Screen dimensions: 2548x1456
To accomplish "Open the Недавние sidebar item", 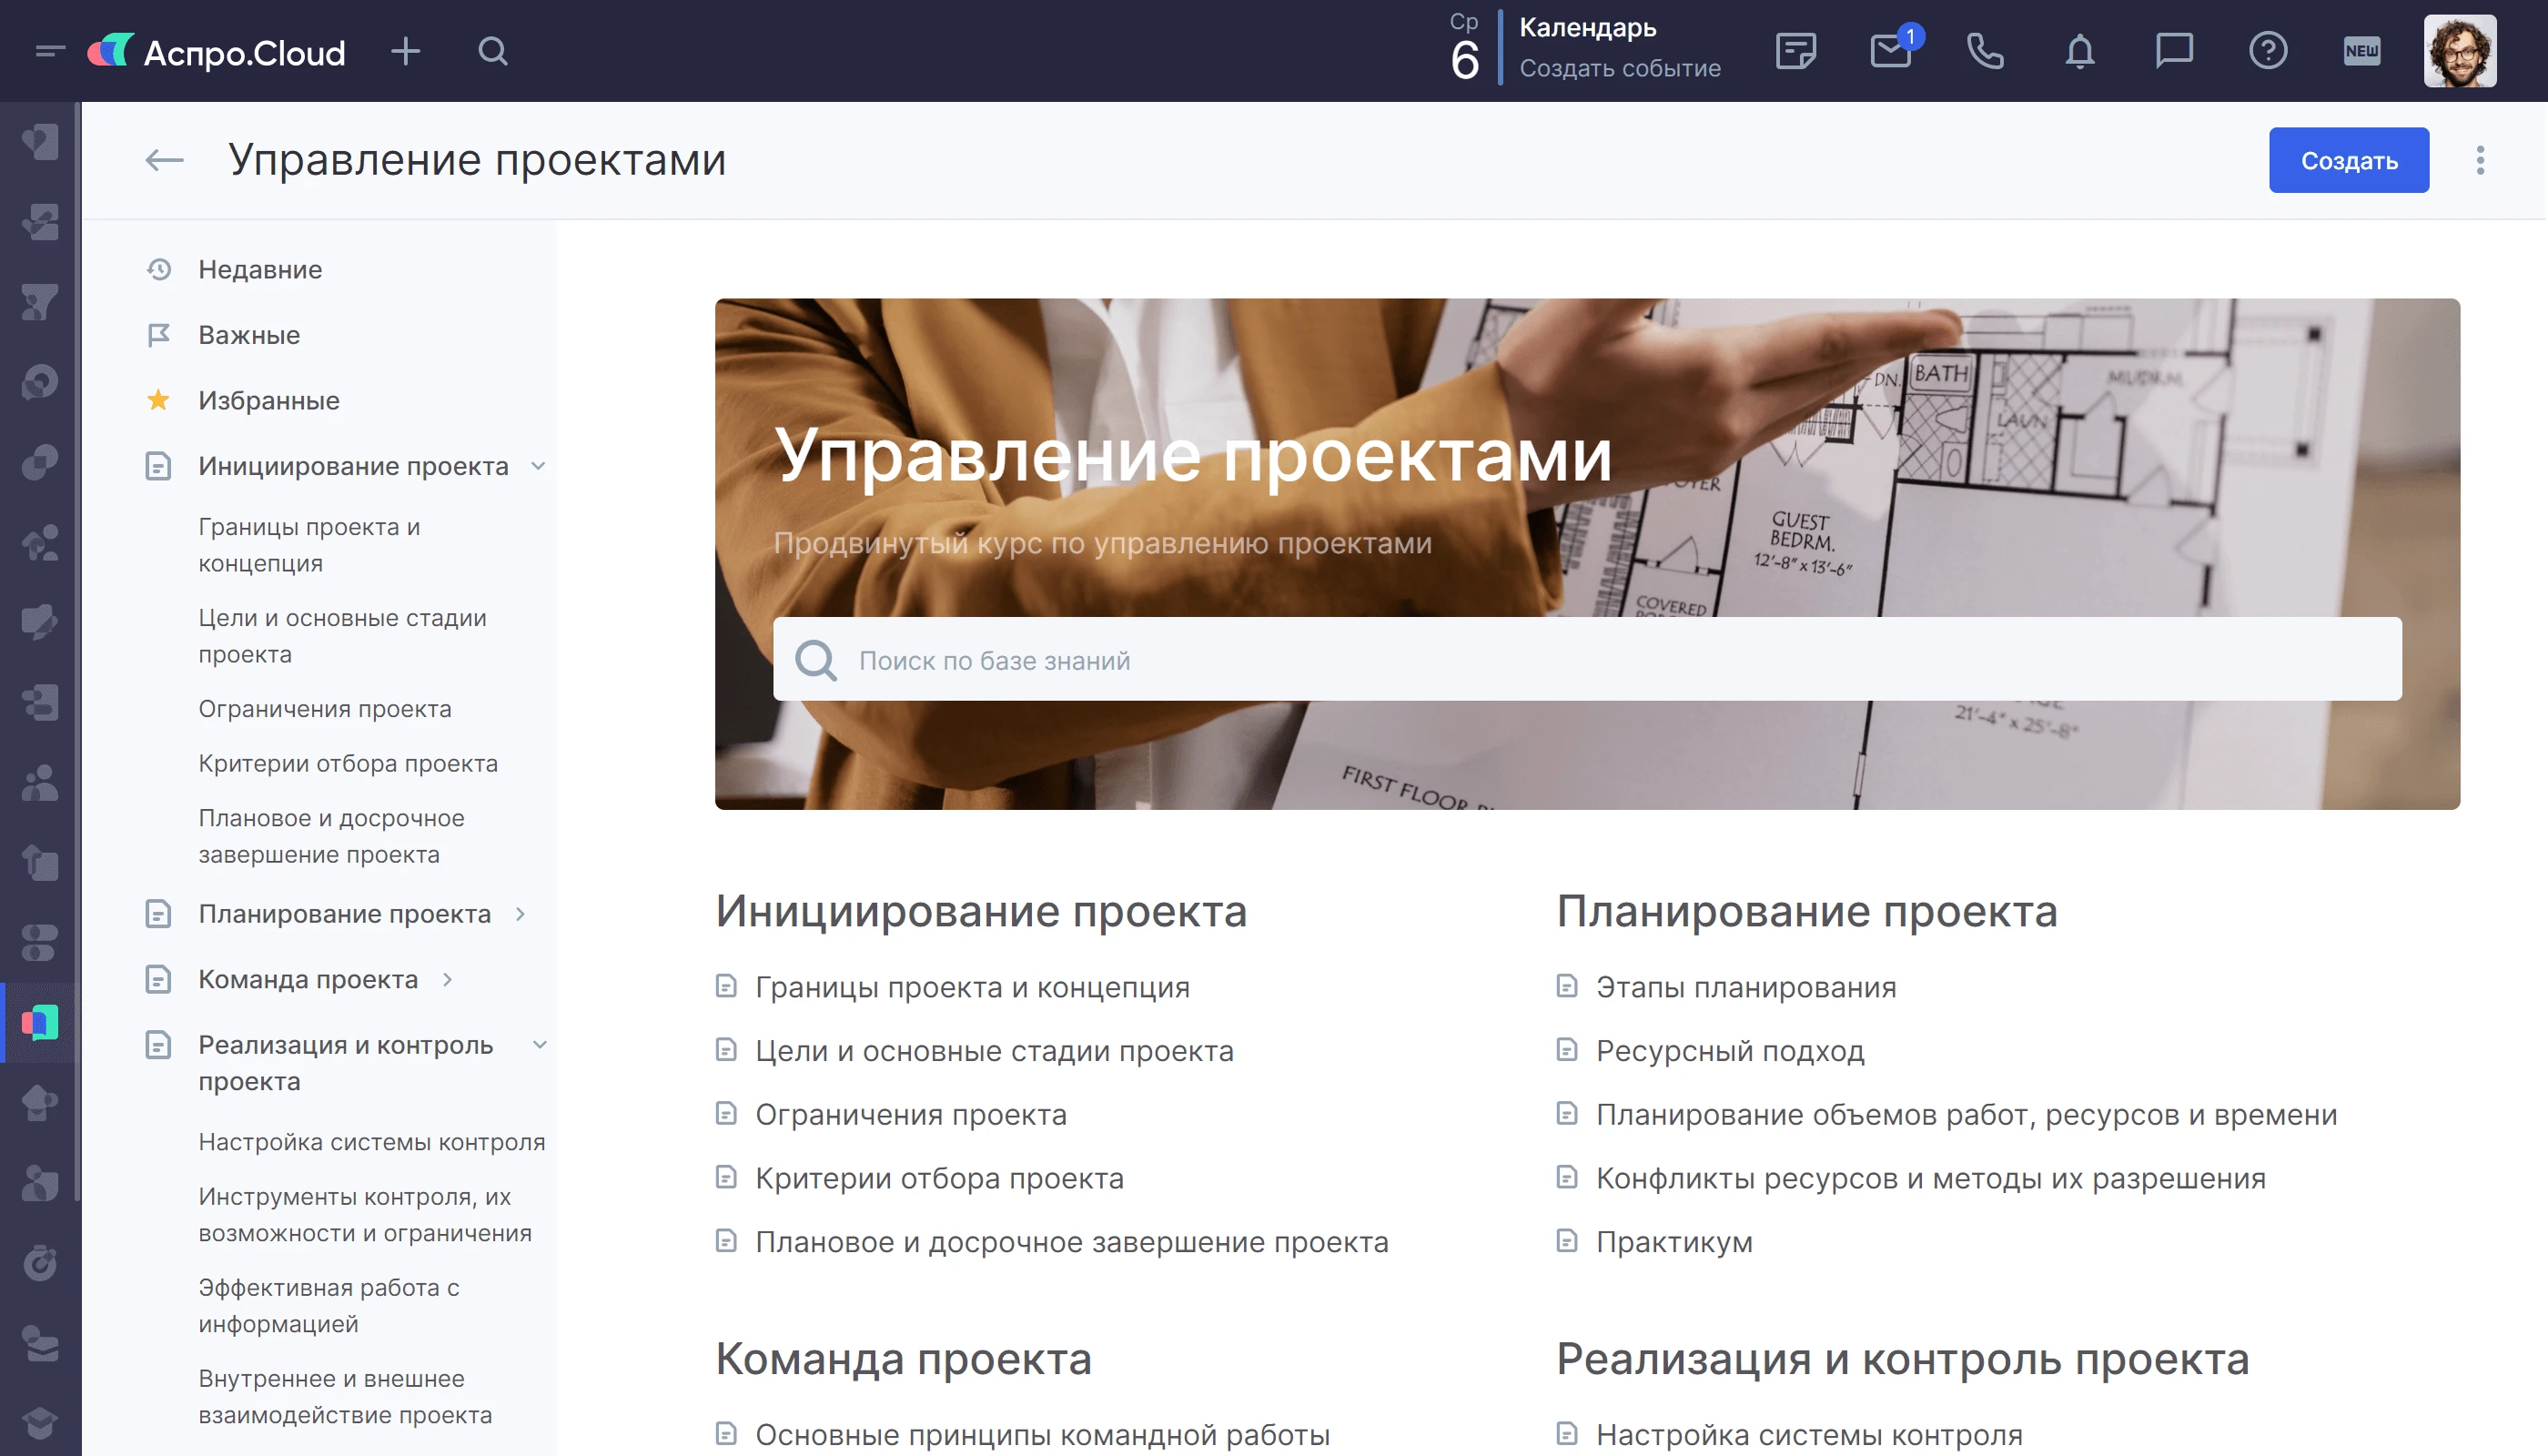I will tap(260, 270).
